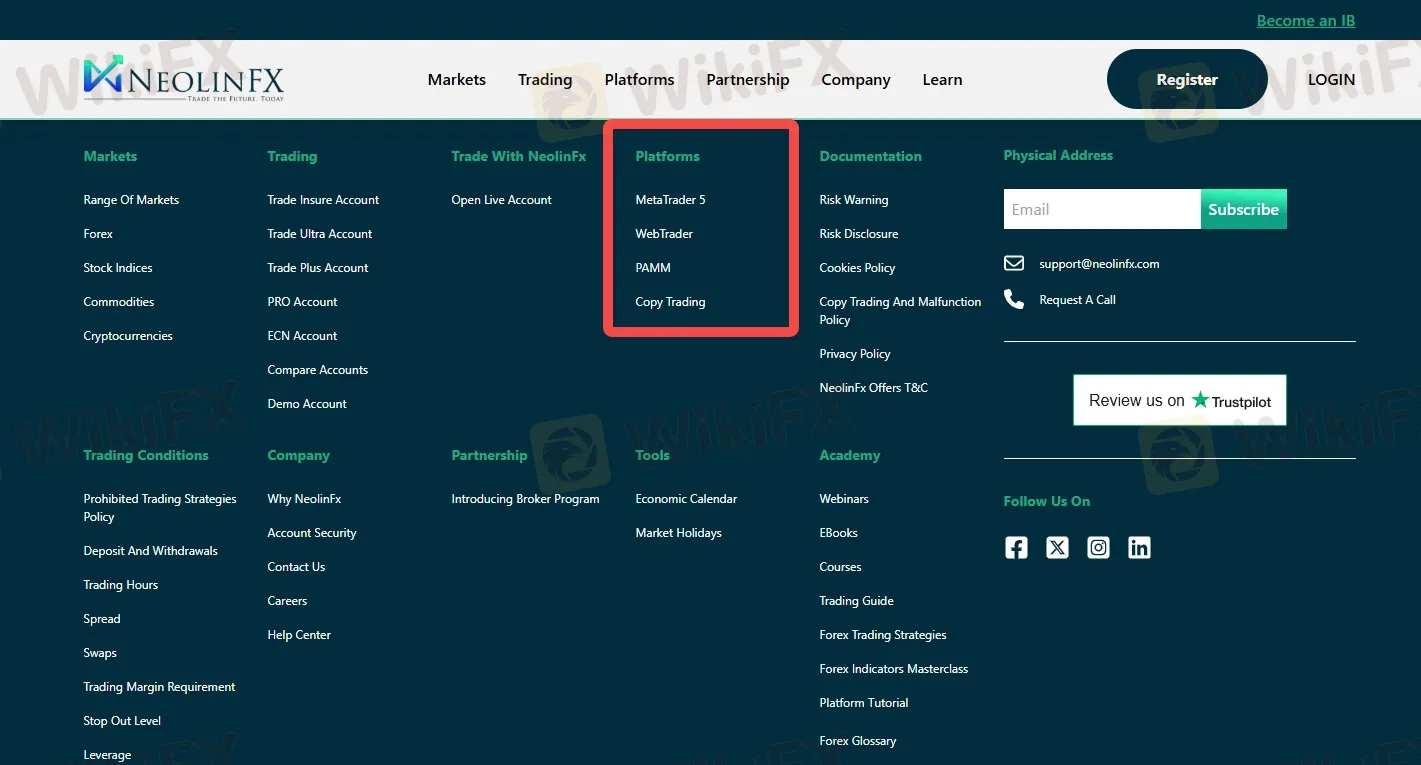Open the Cryptocurrencies link
Image resolution: width=1421 pixels, height=765 pixels.
128,336
